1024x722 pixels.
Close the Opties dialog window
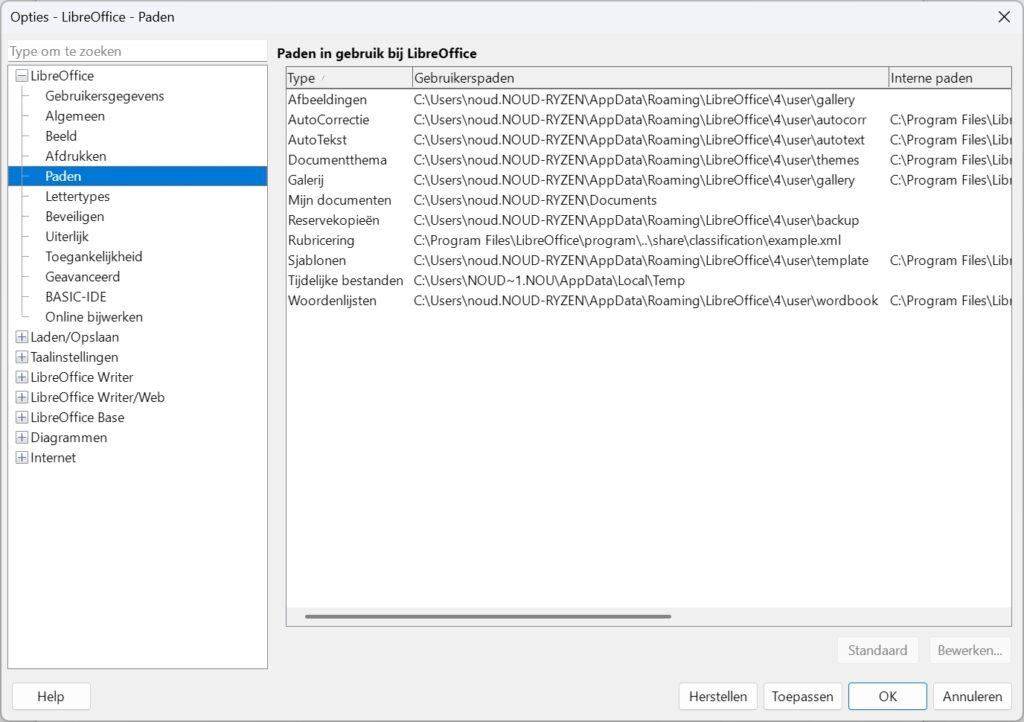[x=1004, y=17]
